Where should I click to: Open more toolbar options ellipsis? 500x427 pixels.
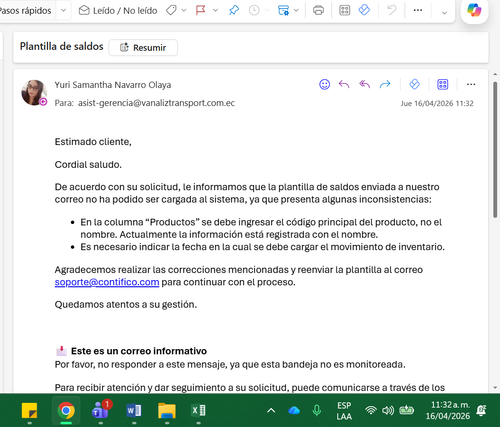click(x=418, y=10)
